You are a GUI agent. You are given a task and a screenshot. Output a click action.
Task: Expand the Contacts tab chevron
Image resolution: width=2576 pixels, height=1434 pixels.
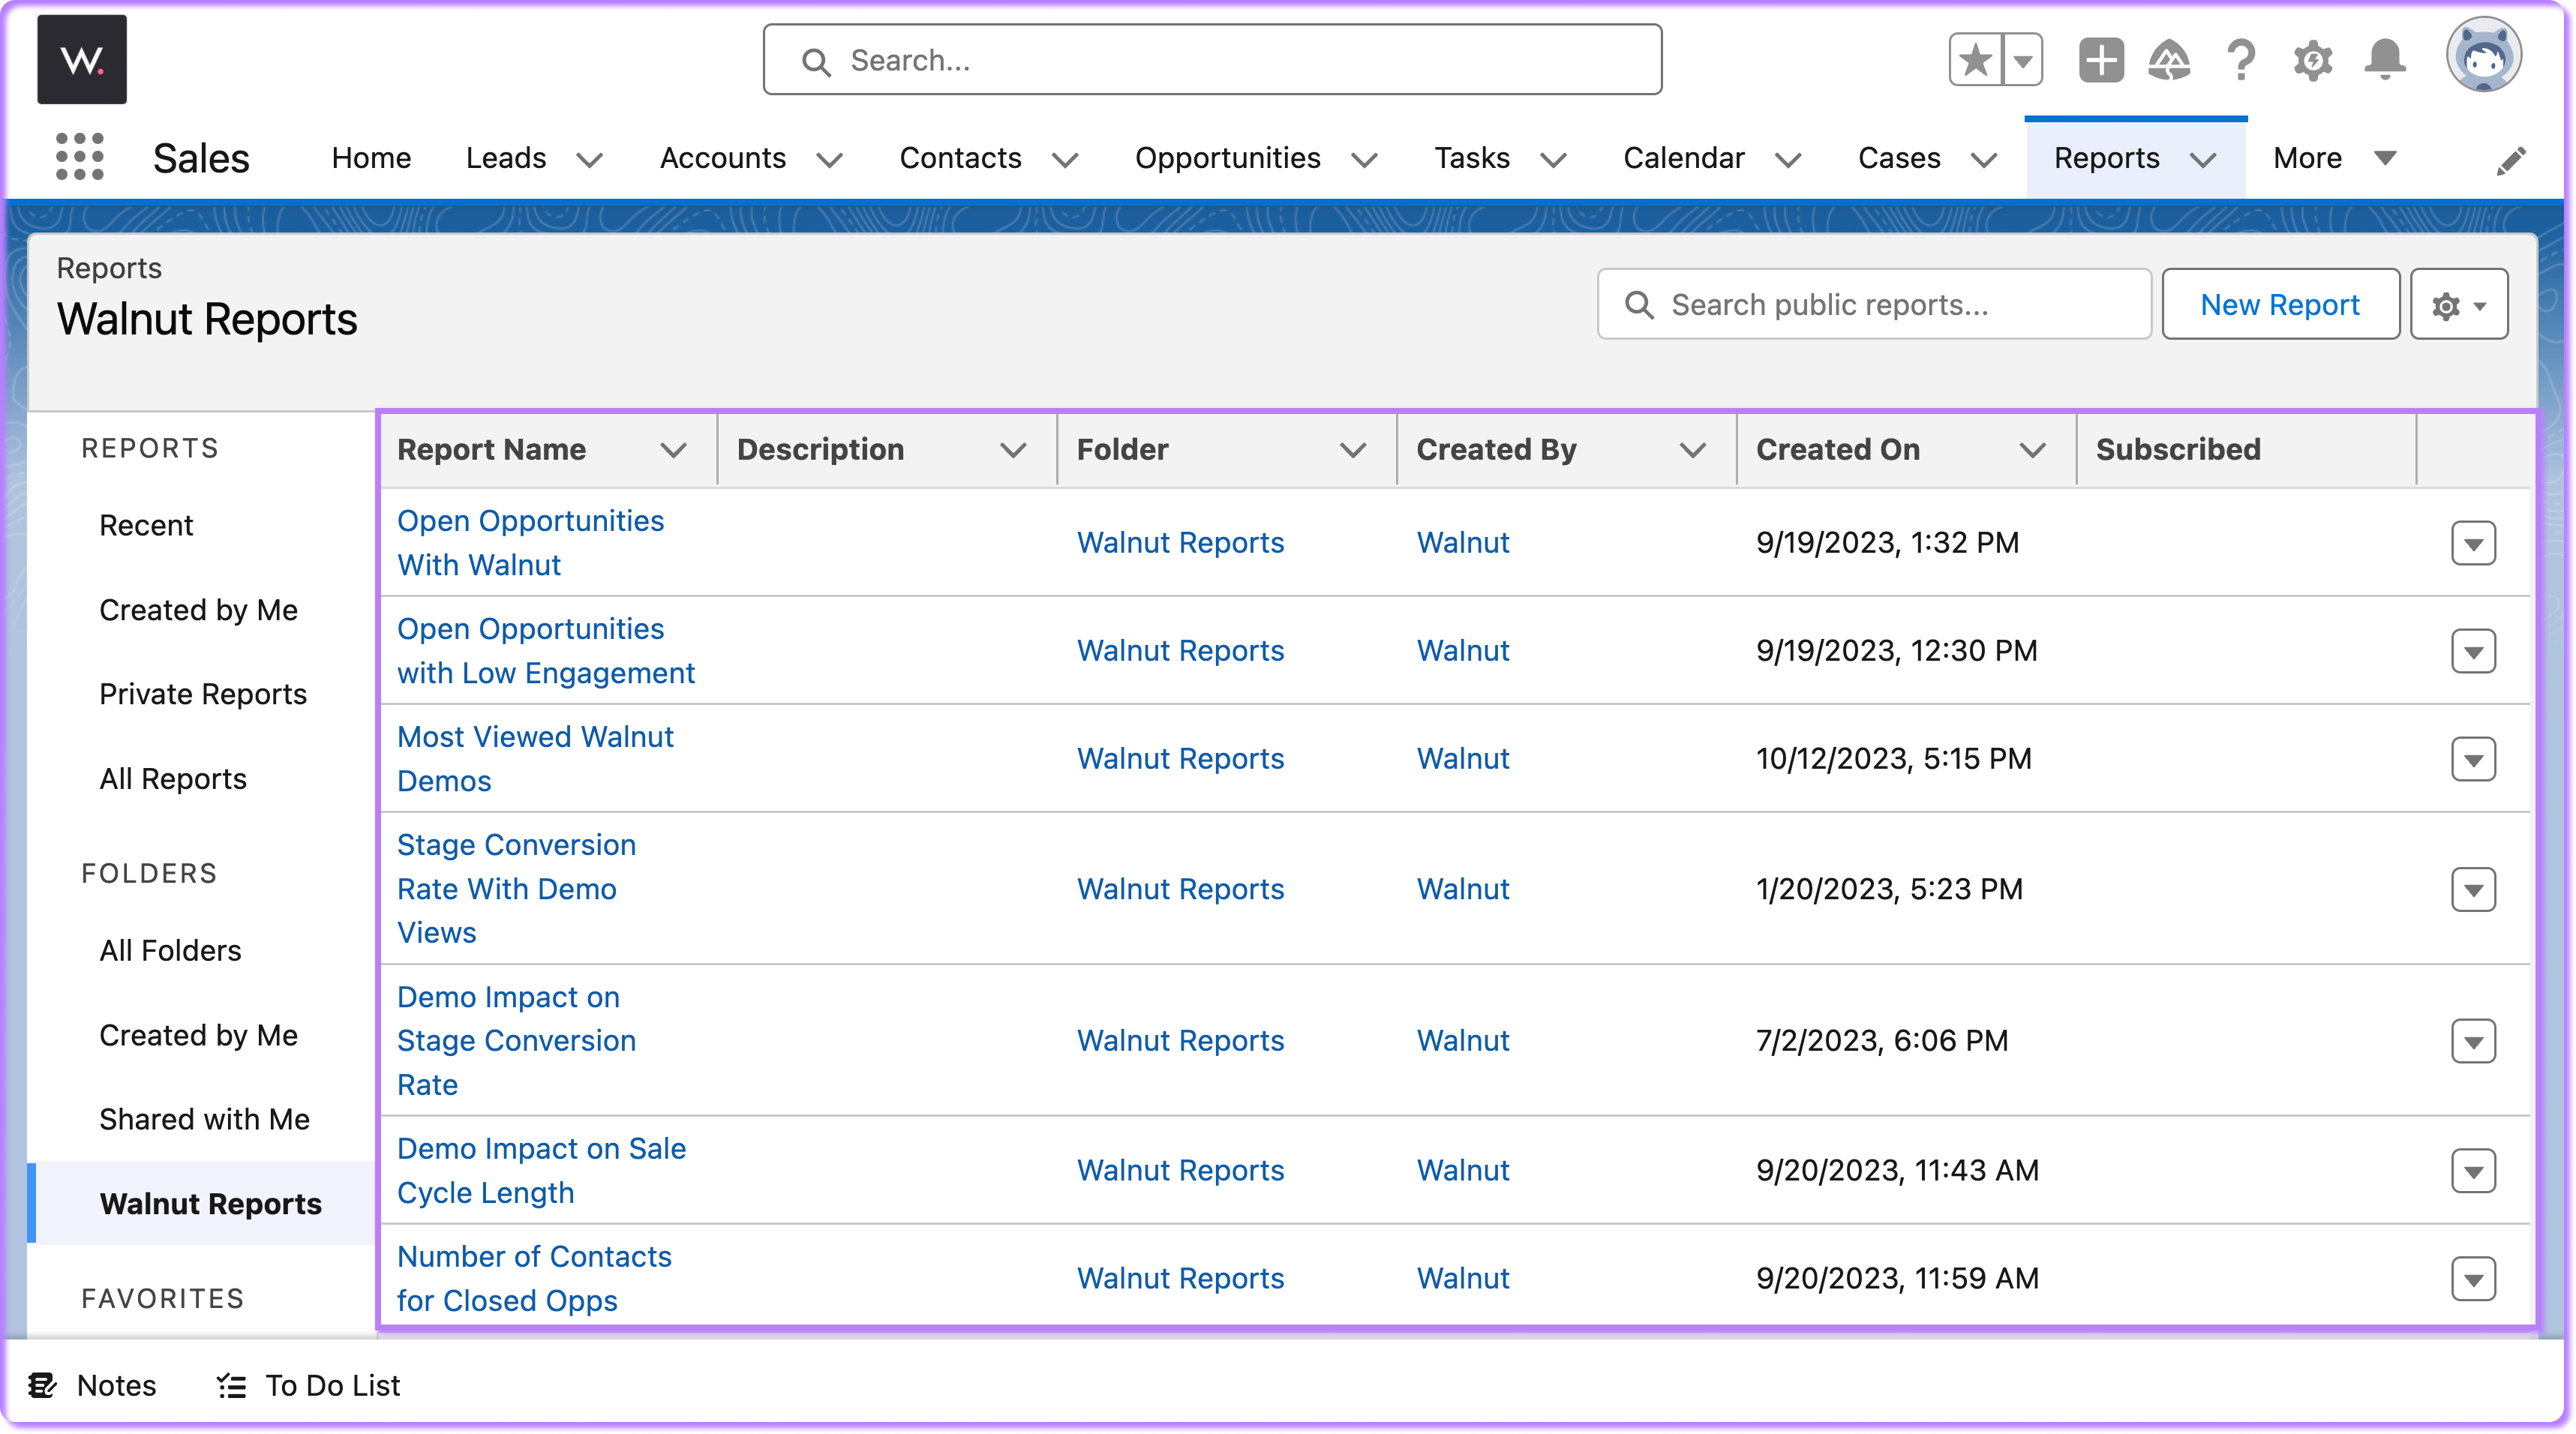(x=1066, y=159)
